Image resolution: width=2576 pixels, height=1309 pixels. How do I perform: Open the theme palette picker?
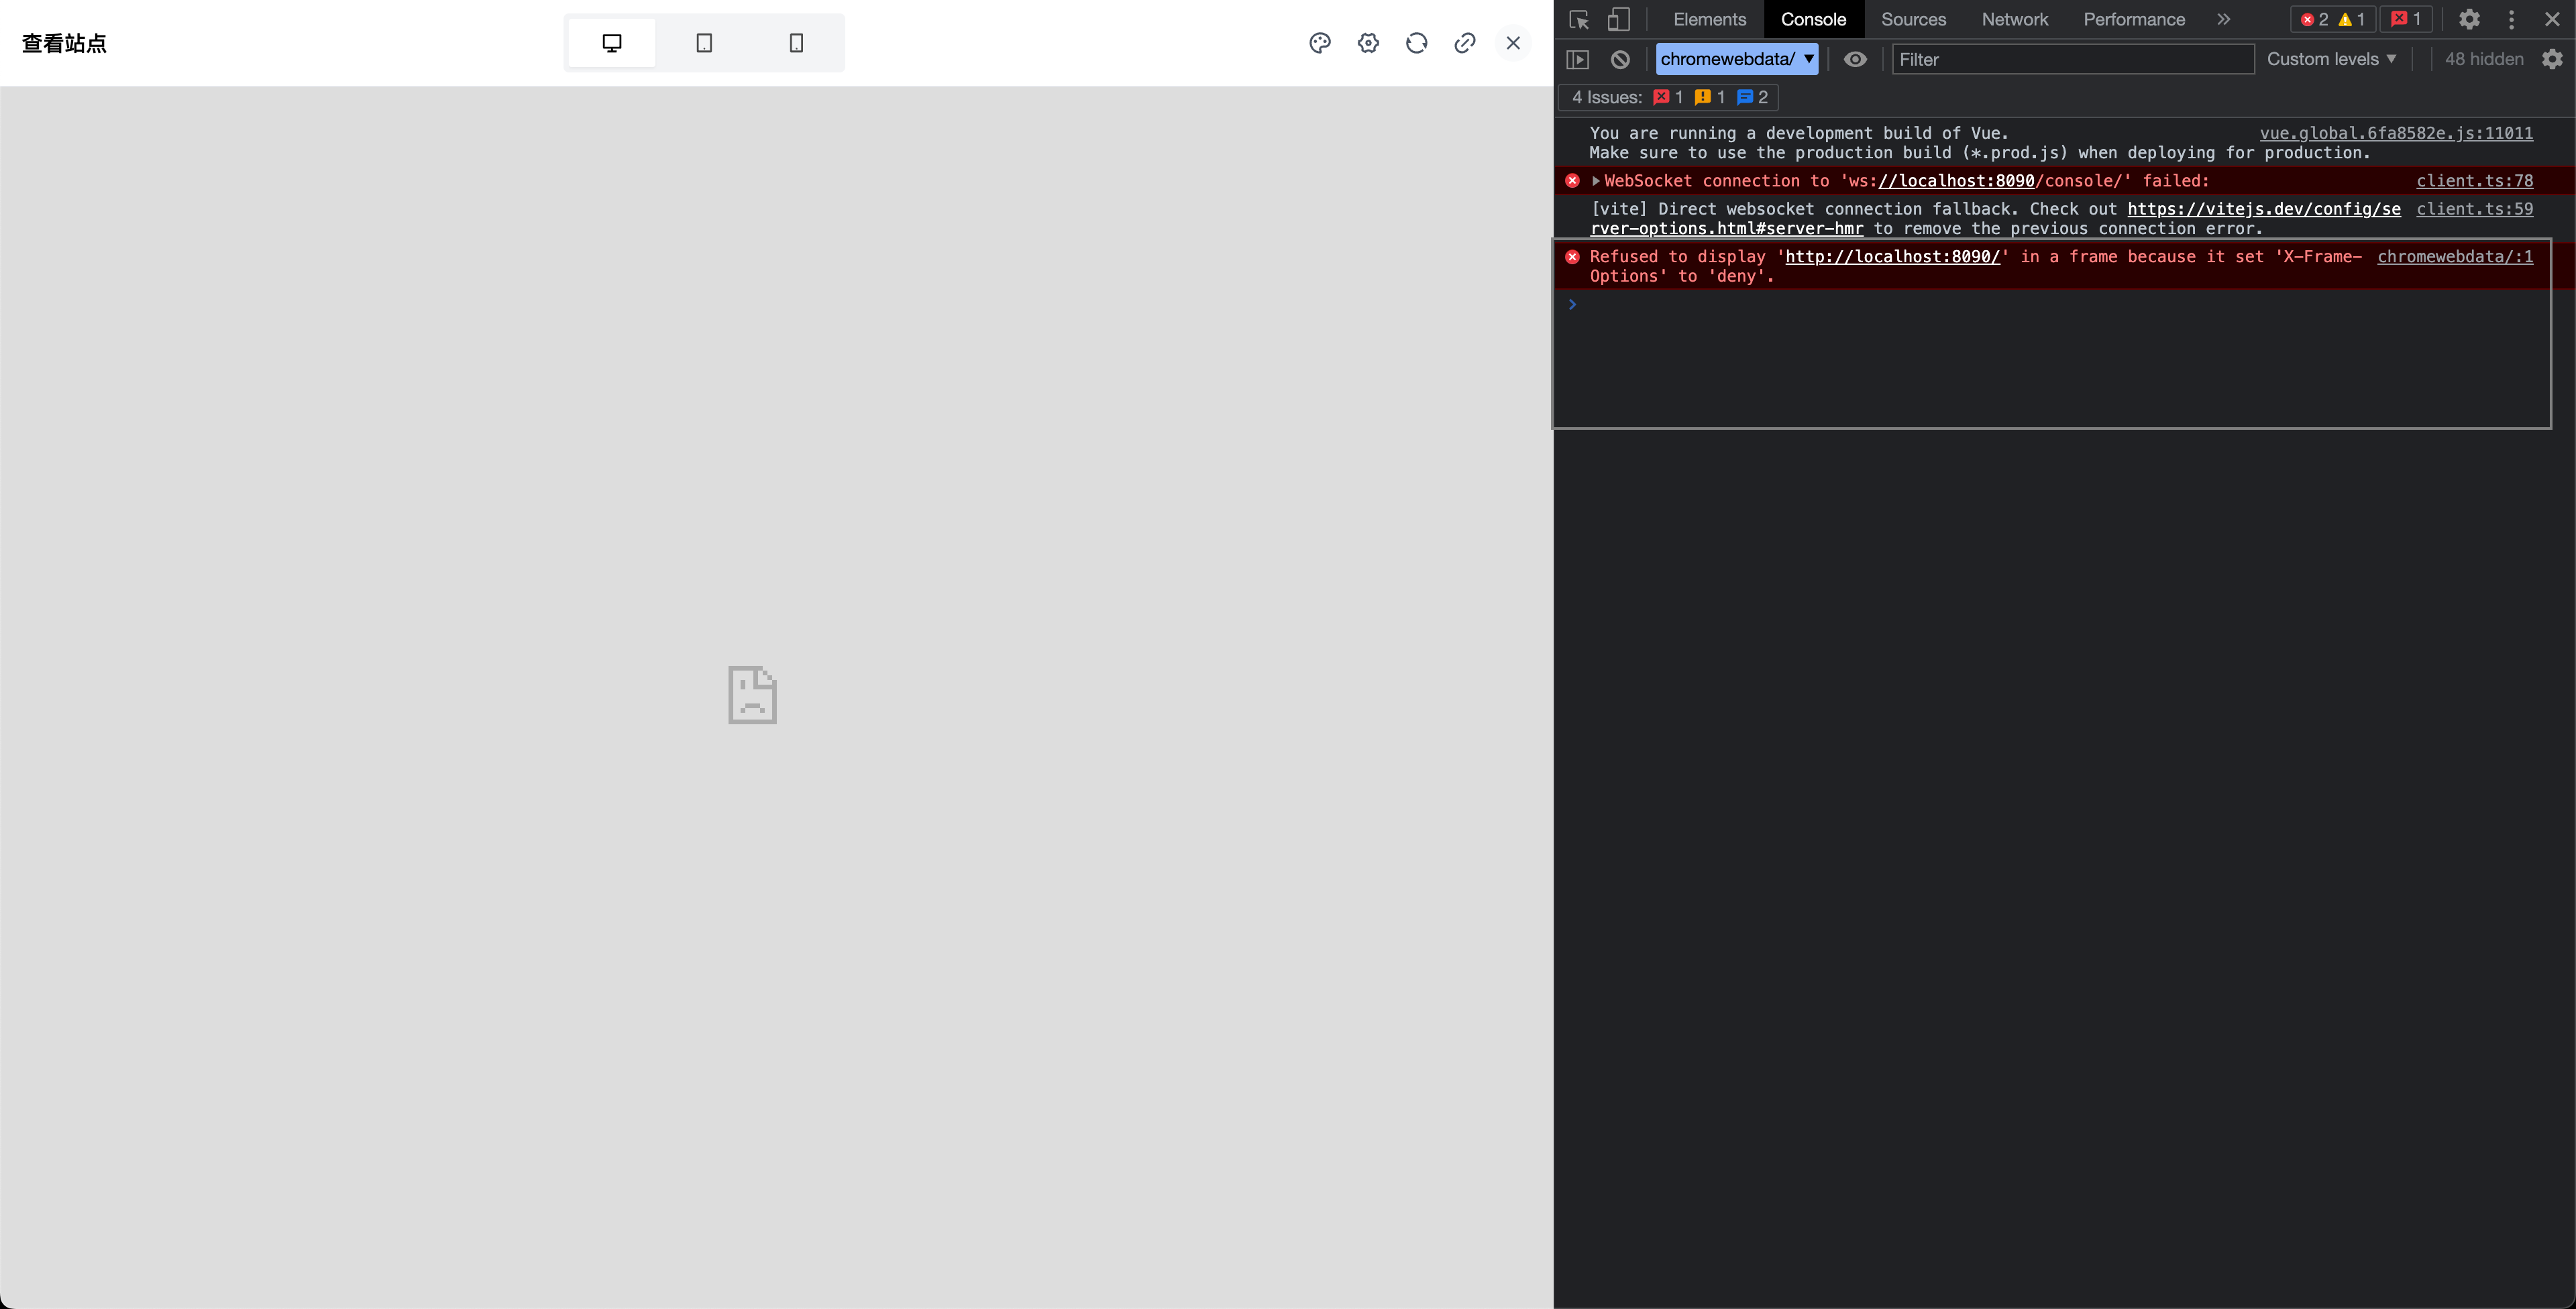(x=1320, y=43)
